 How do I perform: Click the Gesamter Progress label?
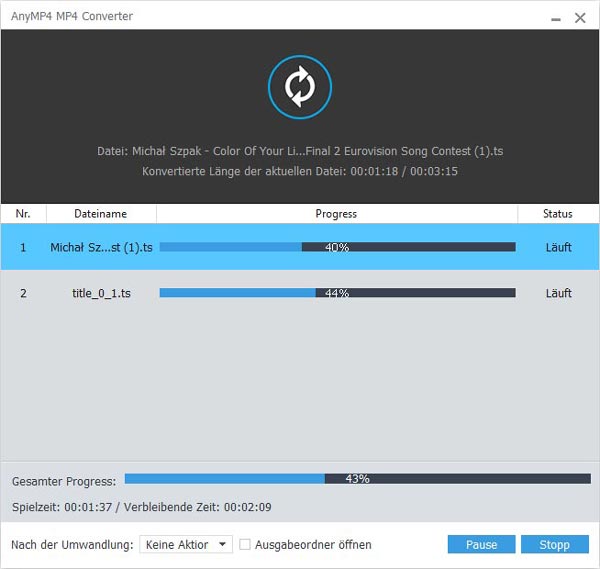(x=64, y=481)
